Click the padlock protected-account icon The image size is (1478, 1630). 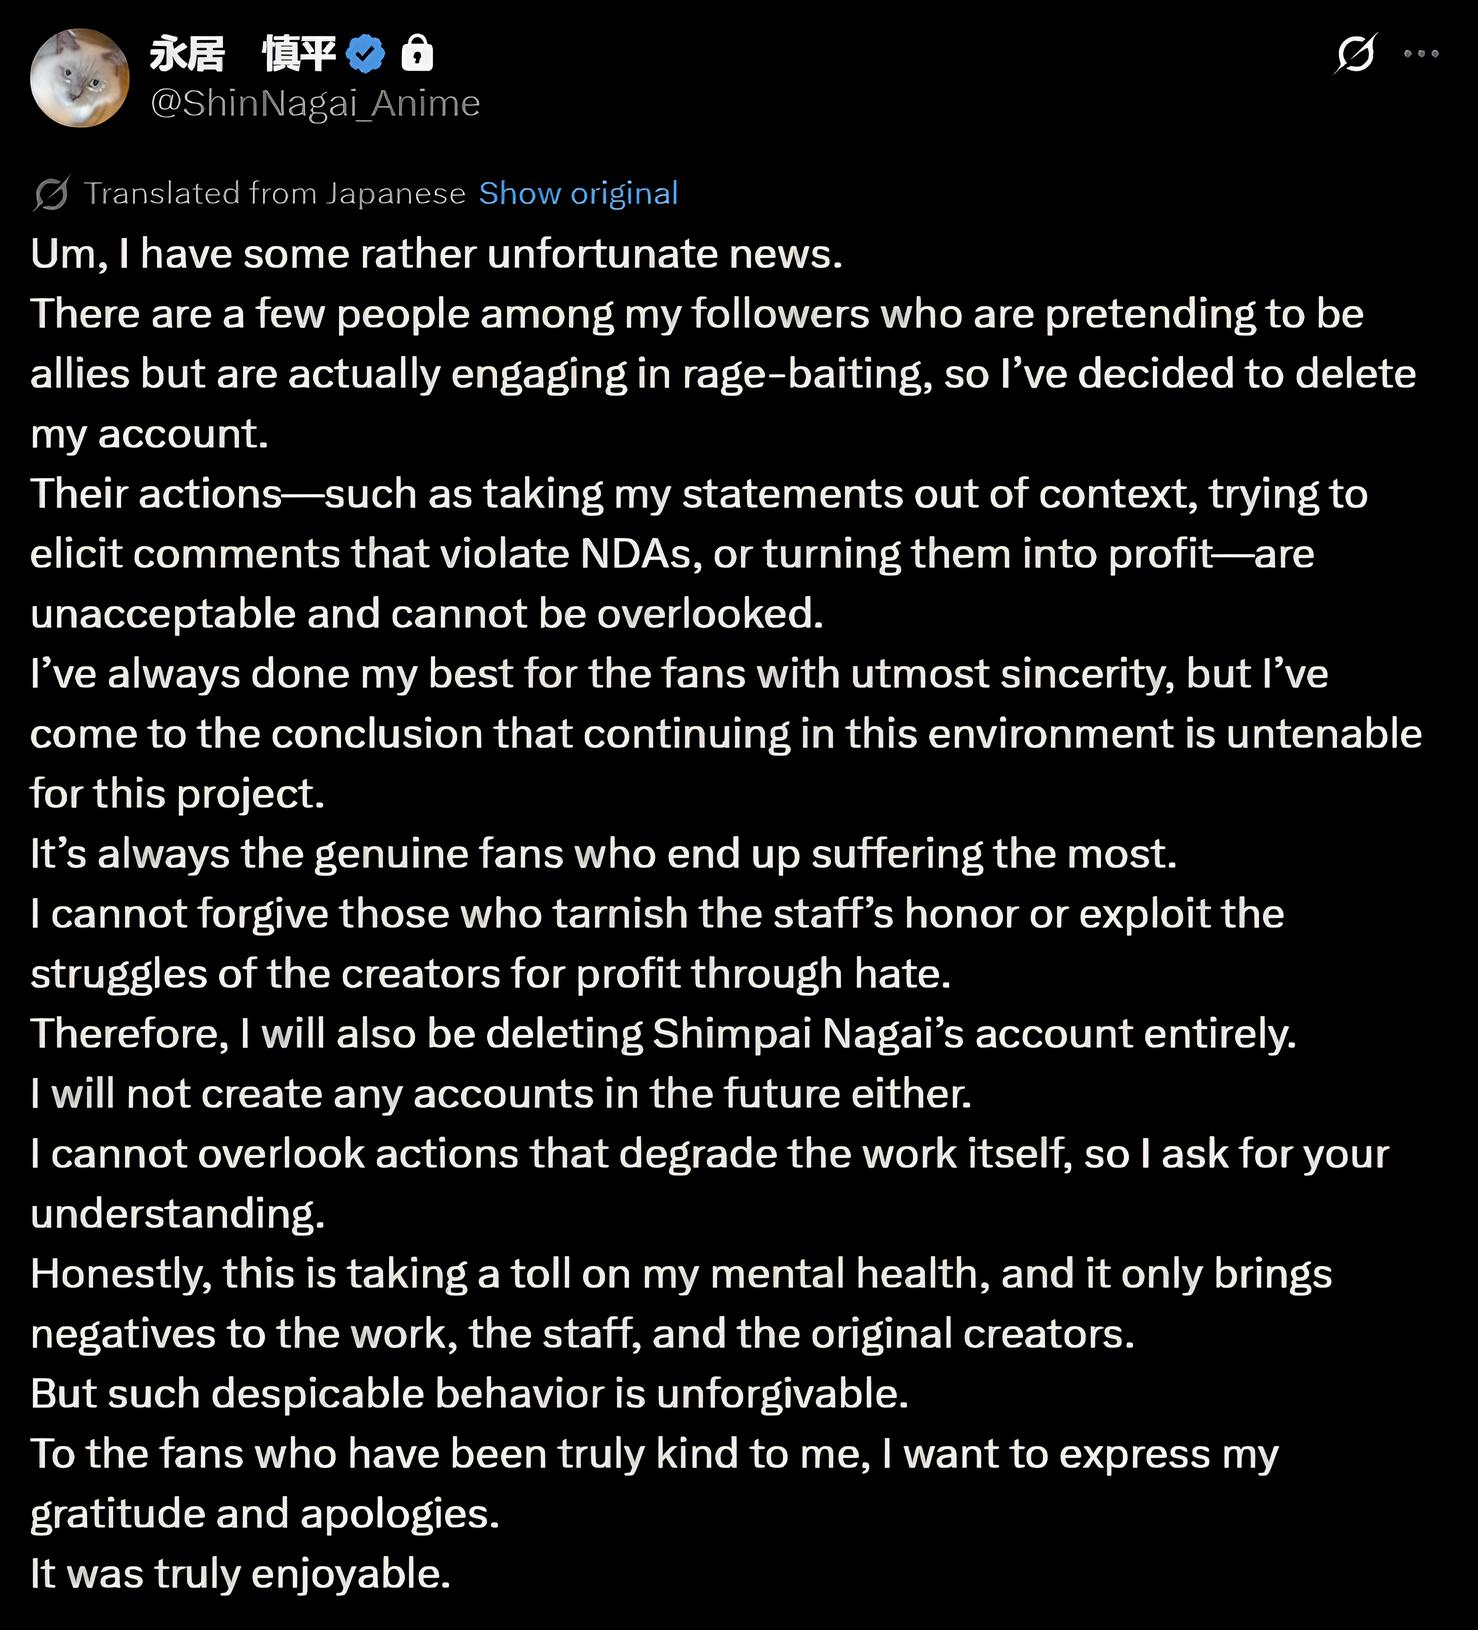coord(417,54)
